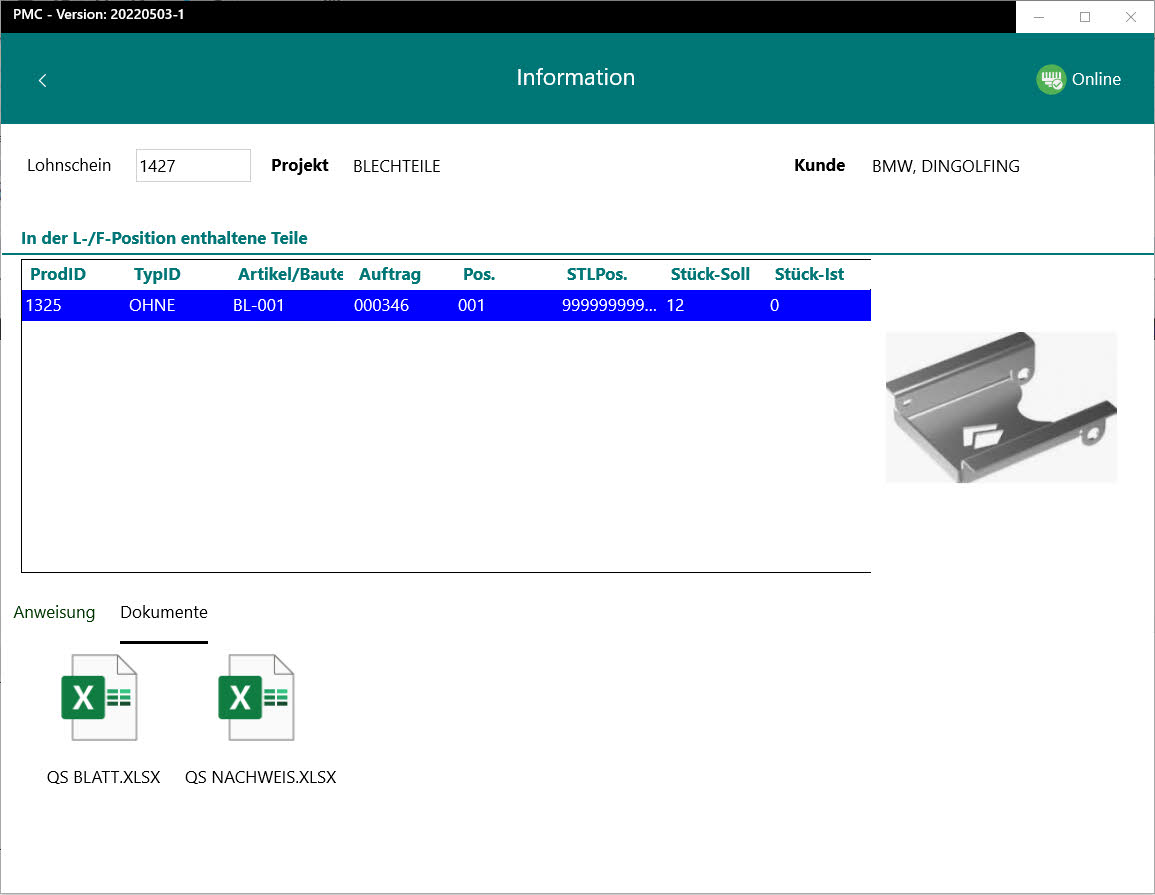Click 'In der L-/F-Position enthaltene Teile' heading
Image resolution: width=1155 pixels, height=895 pixels.
(164, 238)
